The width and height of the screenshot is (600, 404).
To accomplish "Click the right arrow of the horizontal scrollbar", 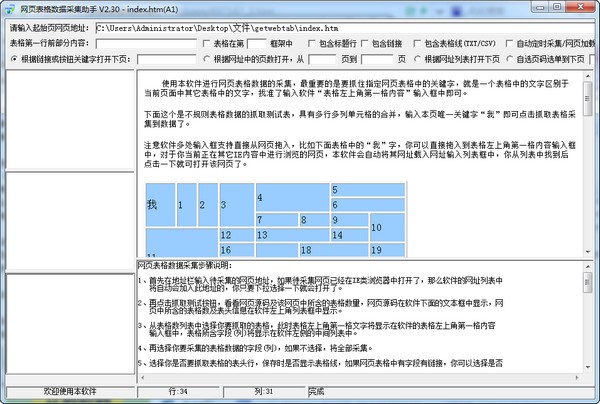I will click(577, 378).
